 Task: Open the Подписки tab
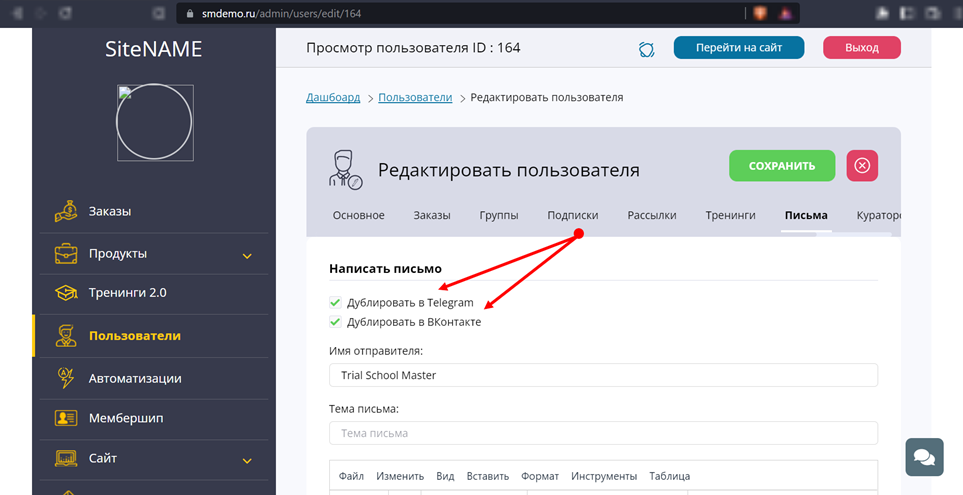coord(573,216)
